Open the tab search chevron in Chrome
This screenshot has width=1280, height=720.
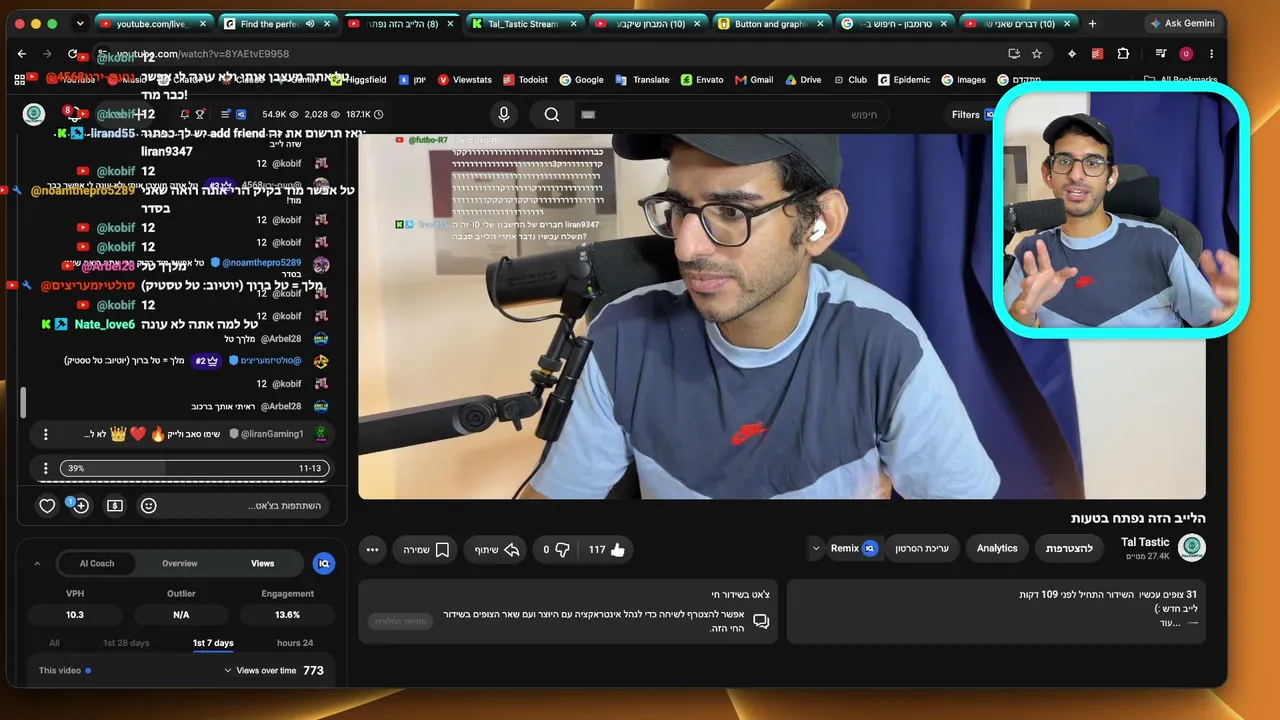coord(80,24)
